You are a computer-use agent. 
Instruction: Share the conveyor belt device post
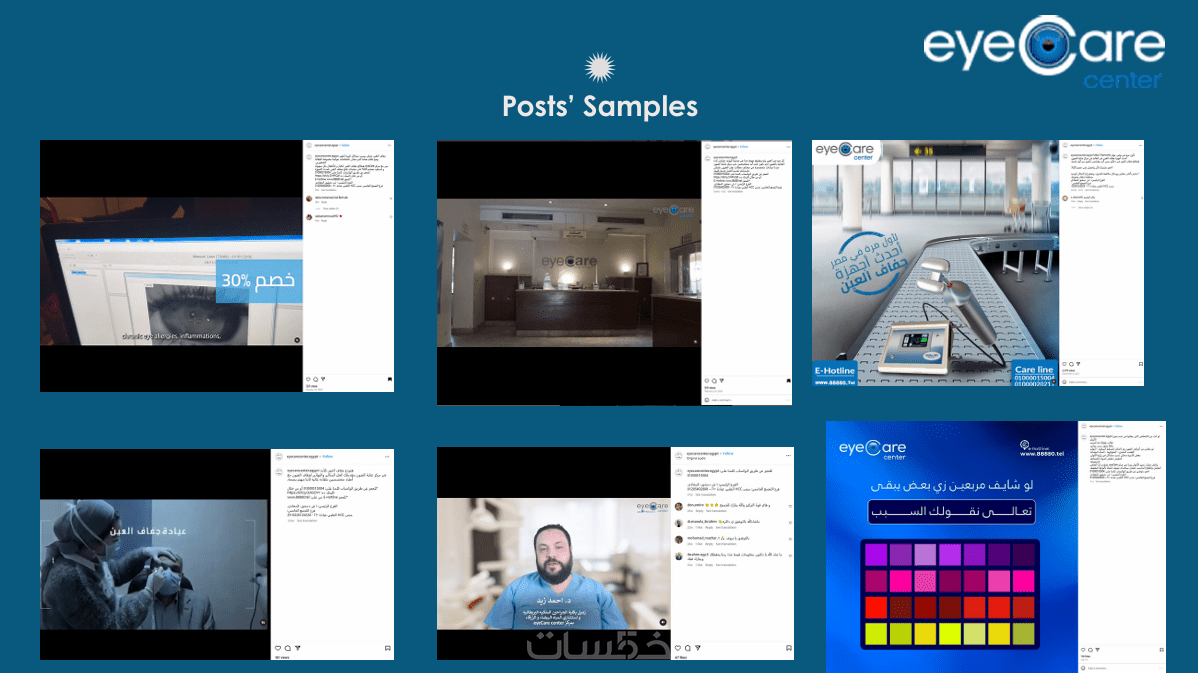[1078, 364]
